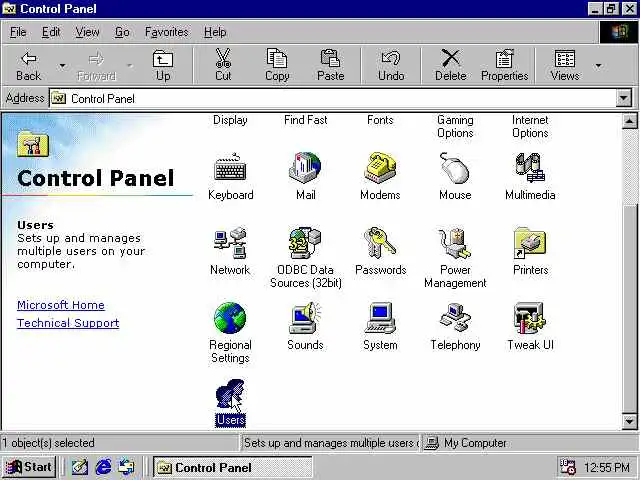Click the Find Fast label
640x480 pixels.
tap(305, 120)
